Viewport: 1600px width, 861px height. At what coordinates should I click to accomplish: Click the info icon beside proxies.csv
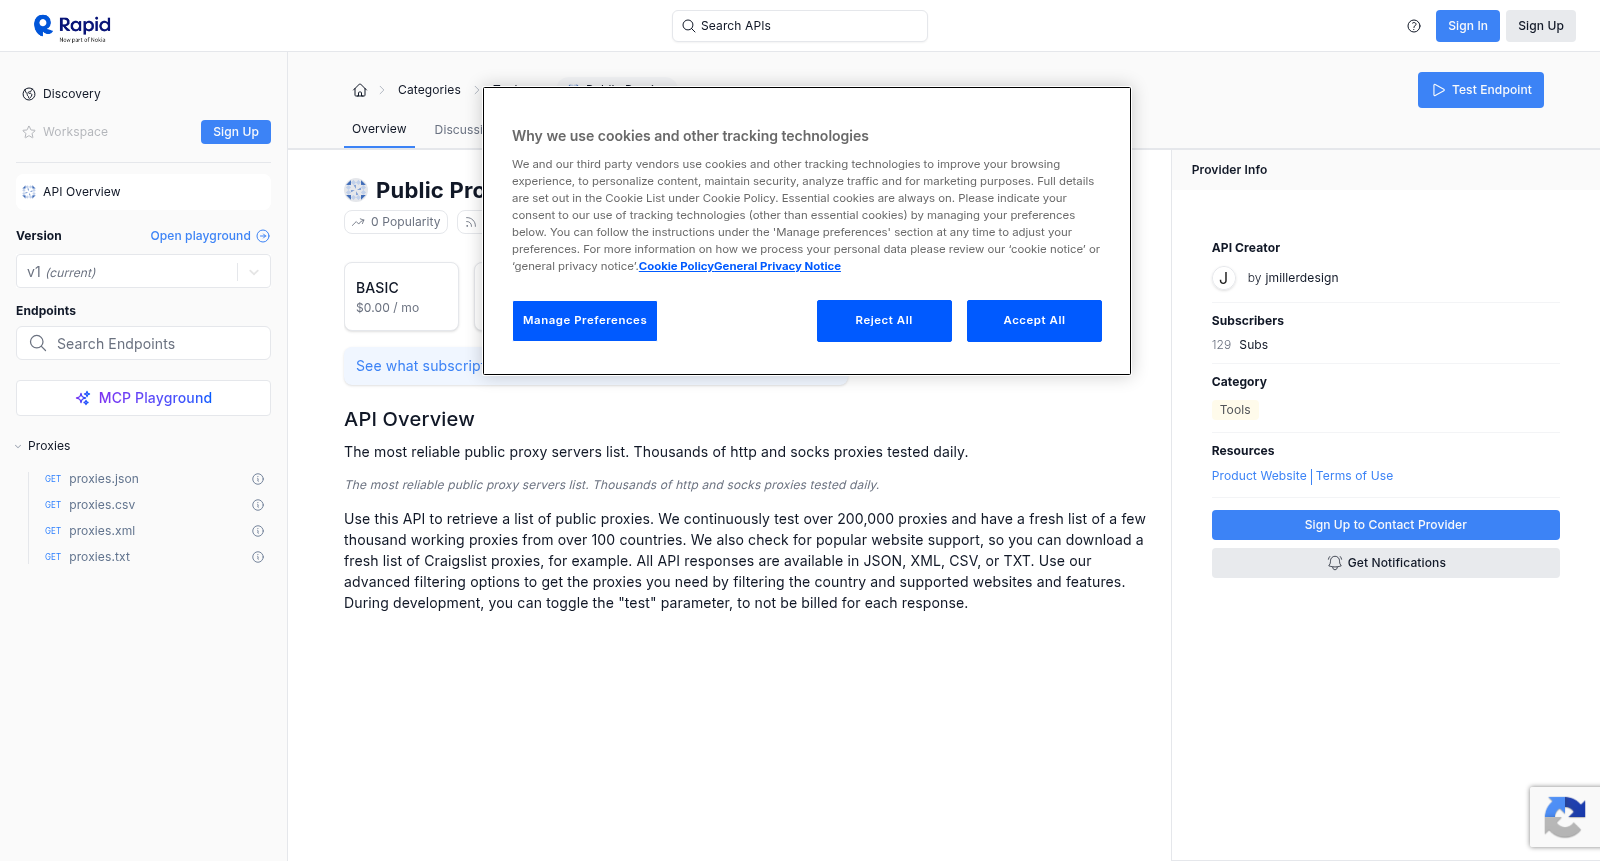(258, 505)
